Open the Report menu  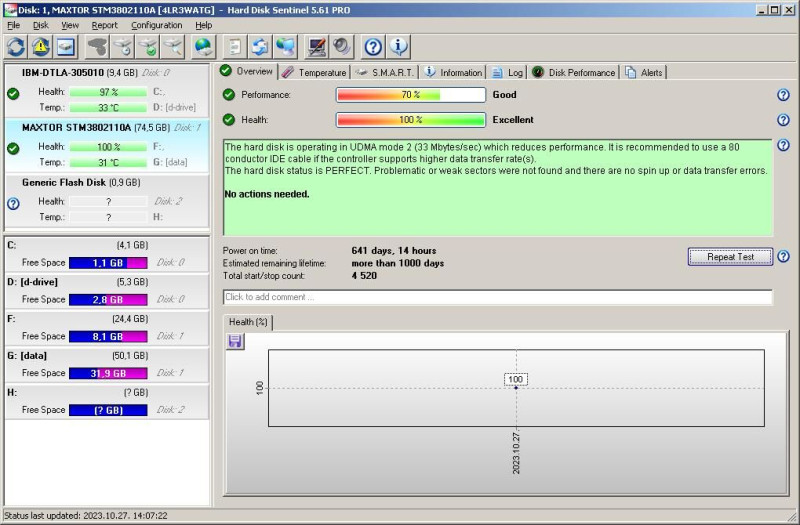[104, 25]
